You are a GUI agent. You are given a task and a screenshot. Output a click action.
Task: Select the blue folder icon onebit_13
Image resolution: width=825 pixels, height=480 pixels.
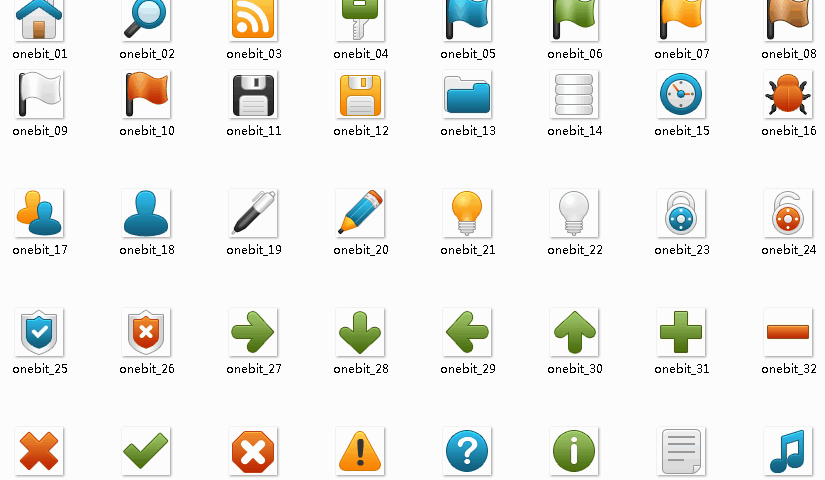click(x=467, y=94)
